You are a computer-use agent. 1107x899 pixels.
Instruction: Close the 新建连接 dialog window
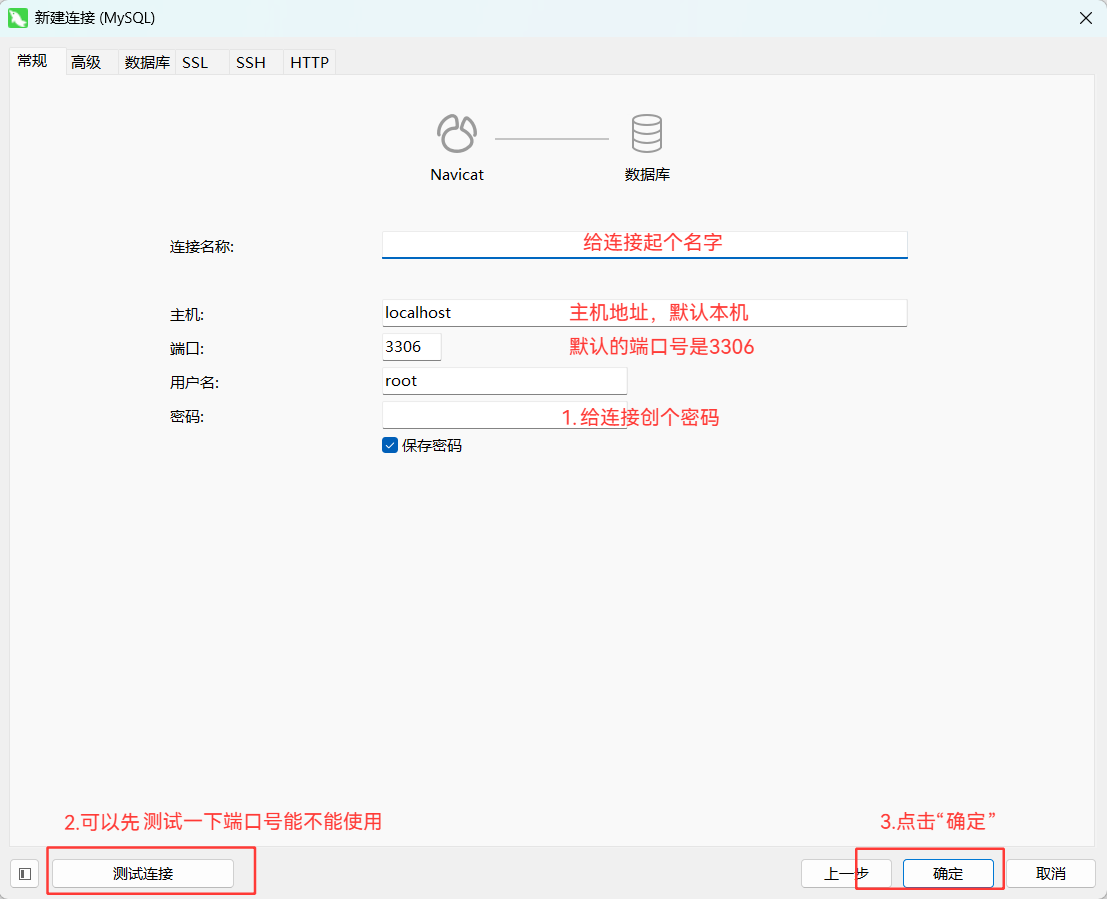(x=1086, y=18)
